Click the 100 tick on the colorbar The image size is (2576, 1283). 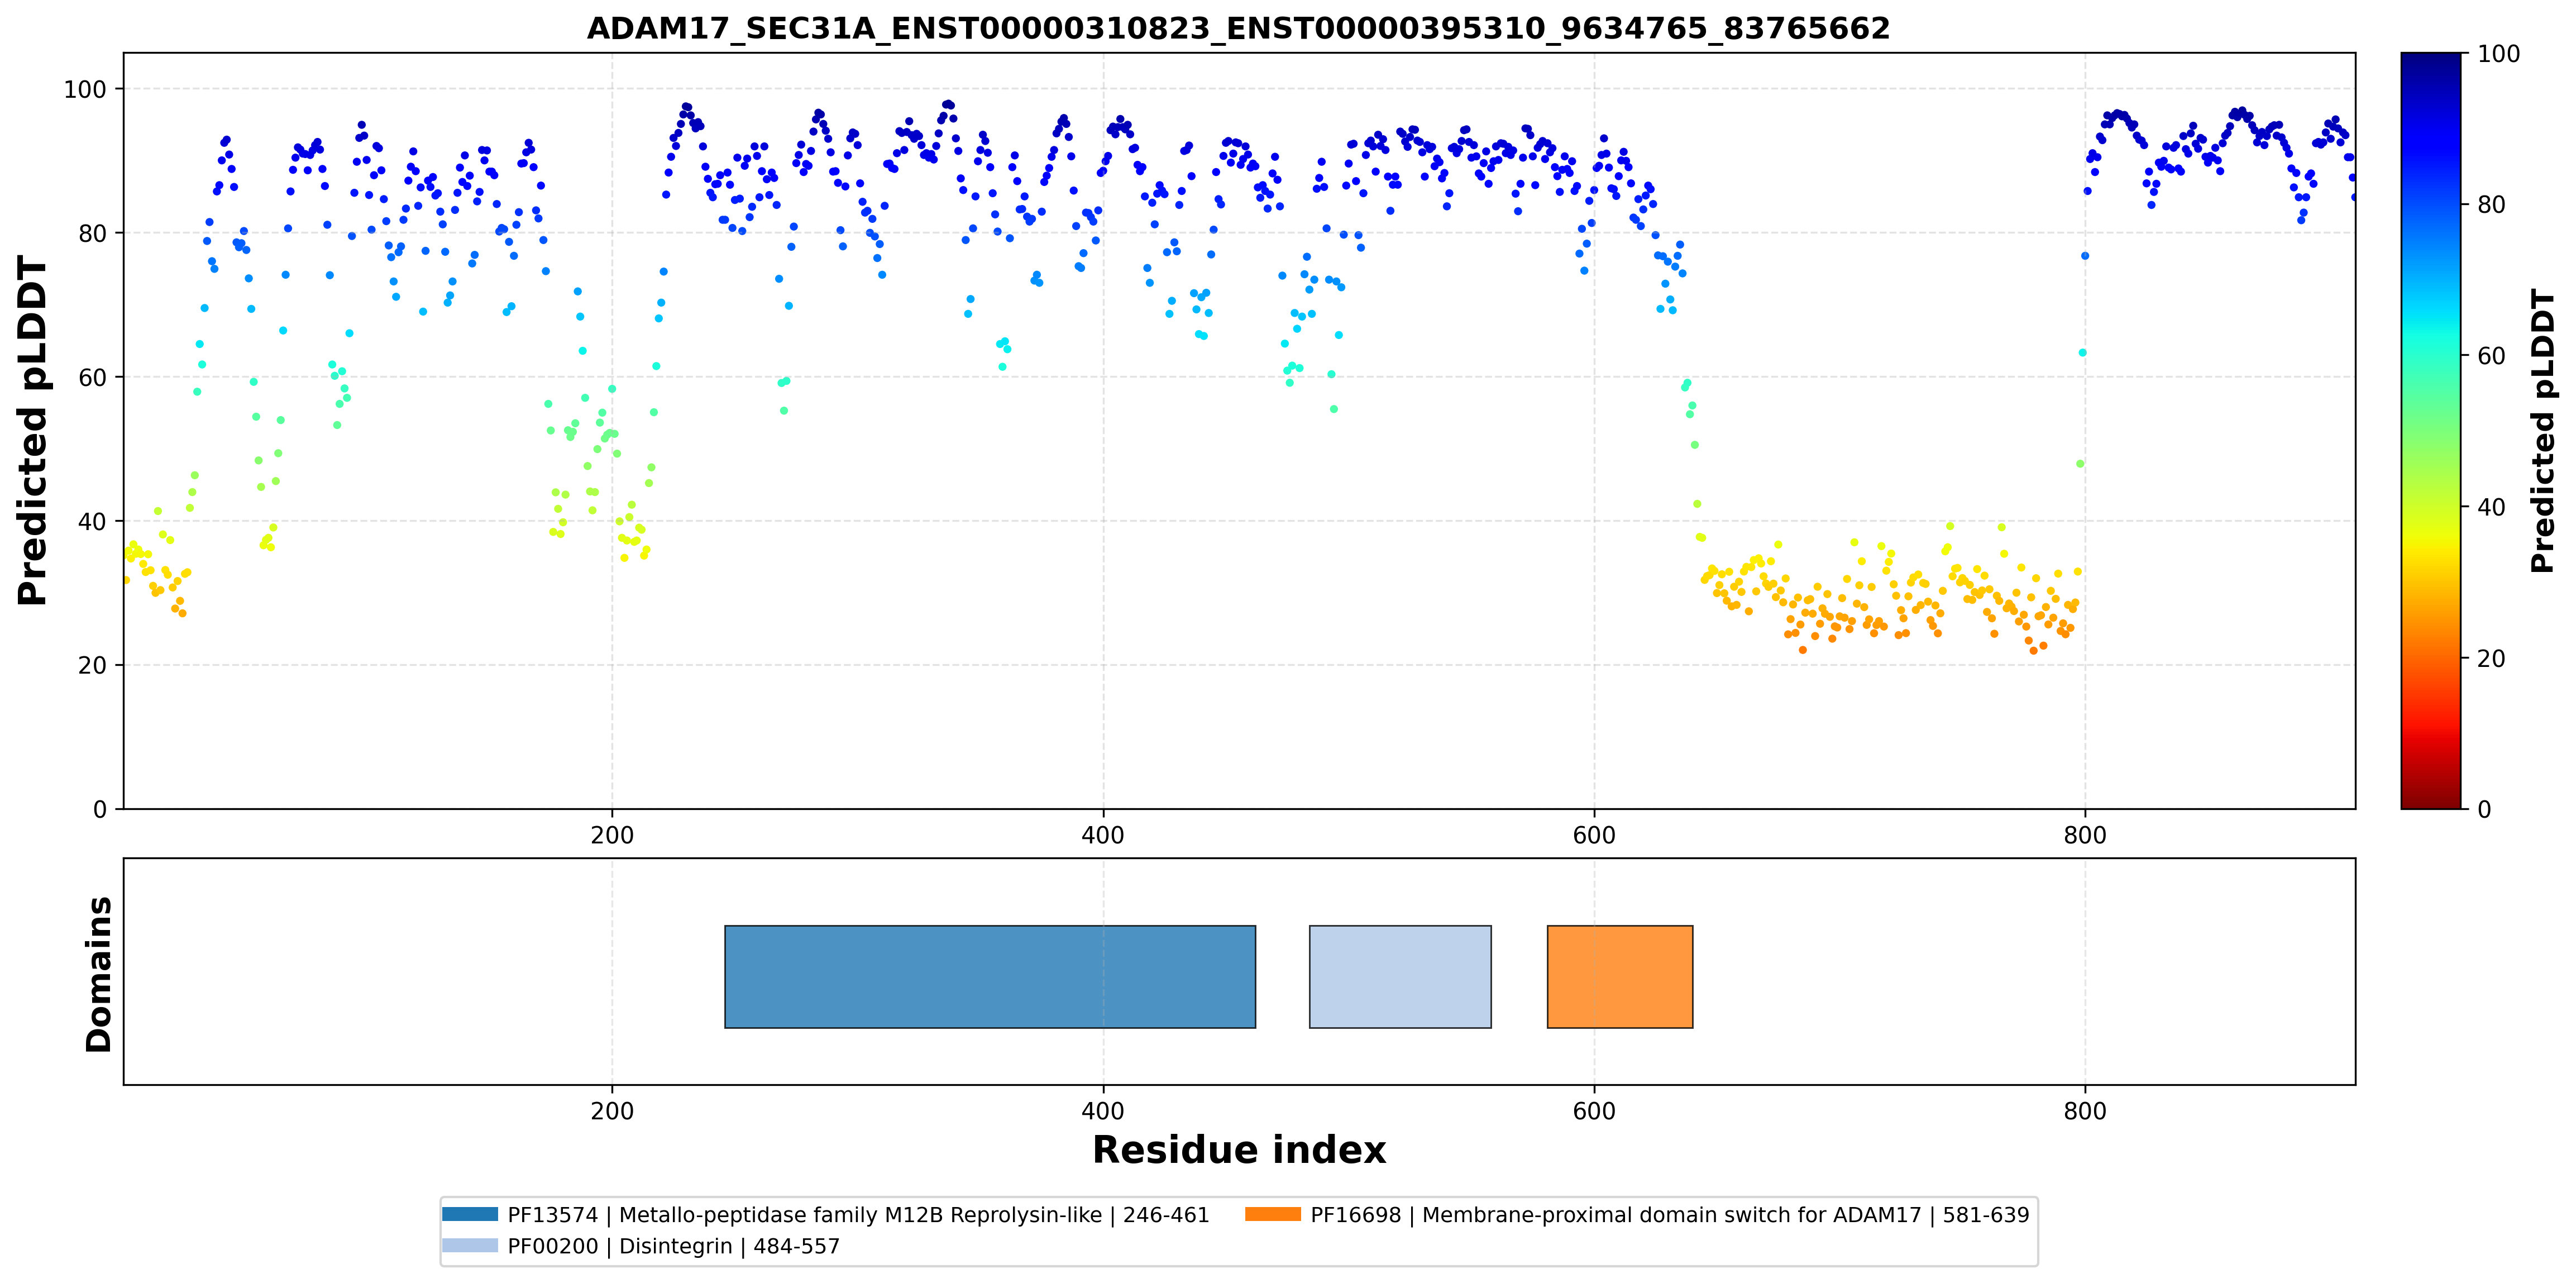coord(2498,54)
